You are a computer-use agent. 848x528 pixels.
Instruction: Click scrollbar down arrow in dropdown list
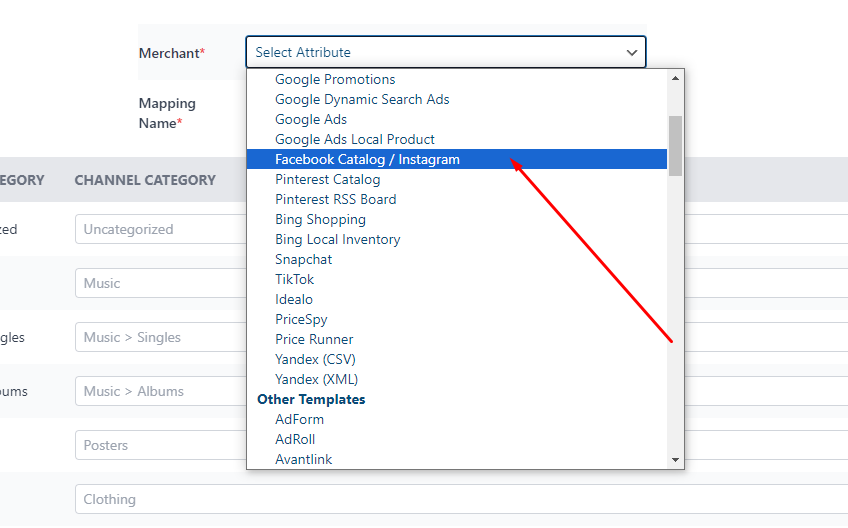coord(676,460)
